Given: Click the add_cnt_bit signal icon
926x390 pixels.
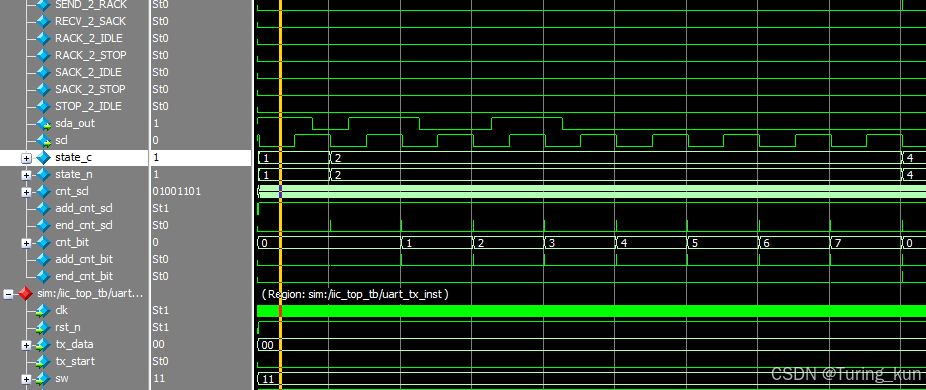Looking at the screenshot, I should pos(43,259).
